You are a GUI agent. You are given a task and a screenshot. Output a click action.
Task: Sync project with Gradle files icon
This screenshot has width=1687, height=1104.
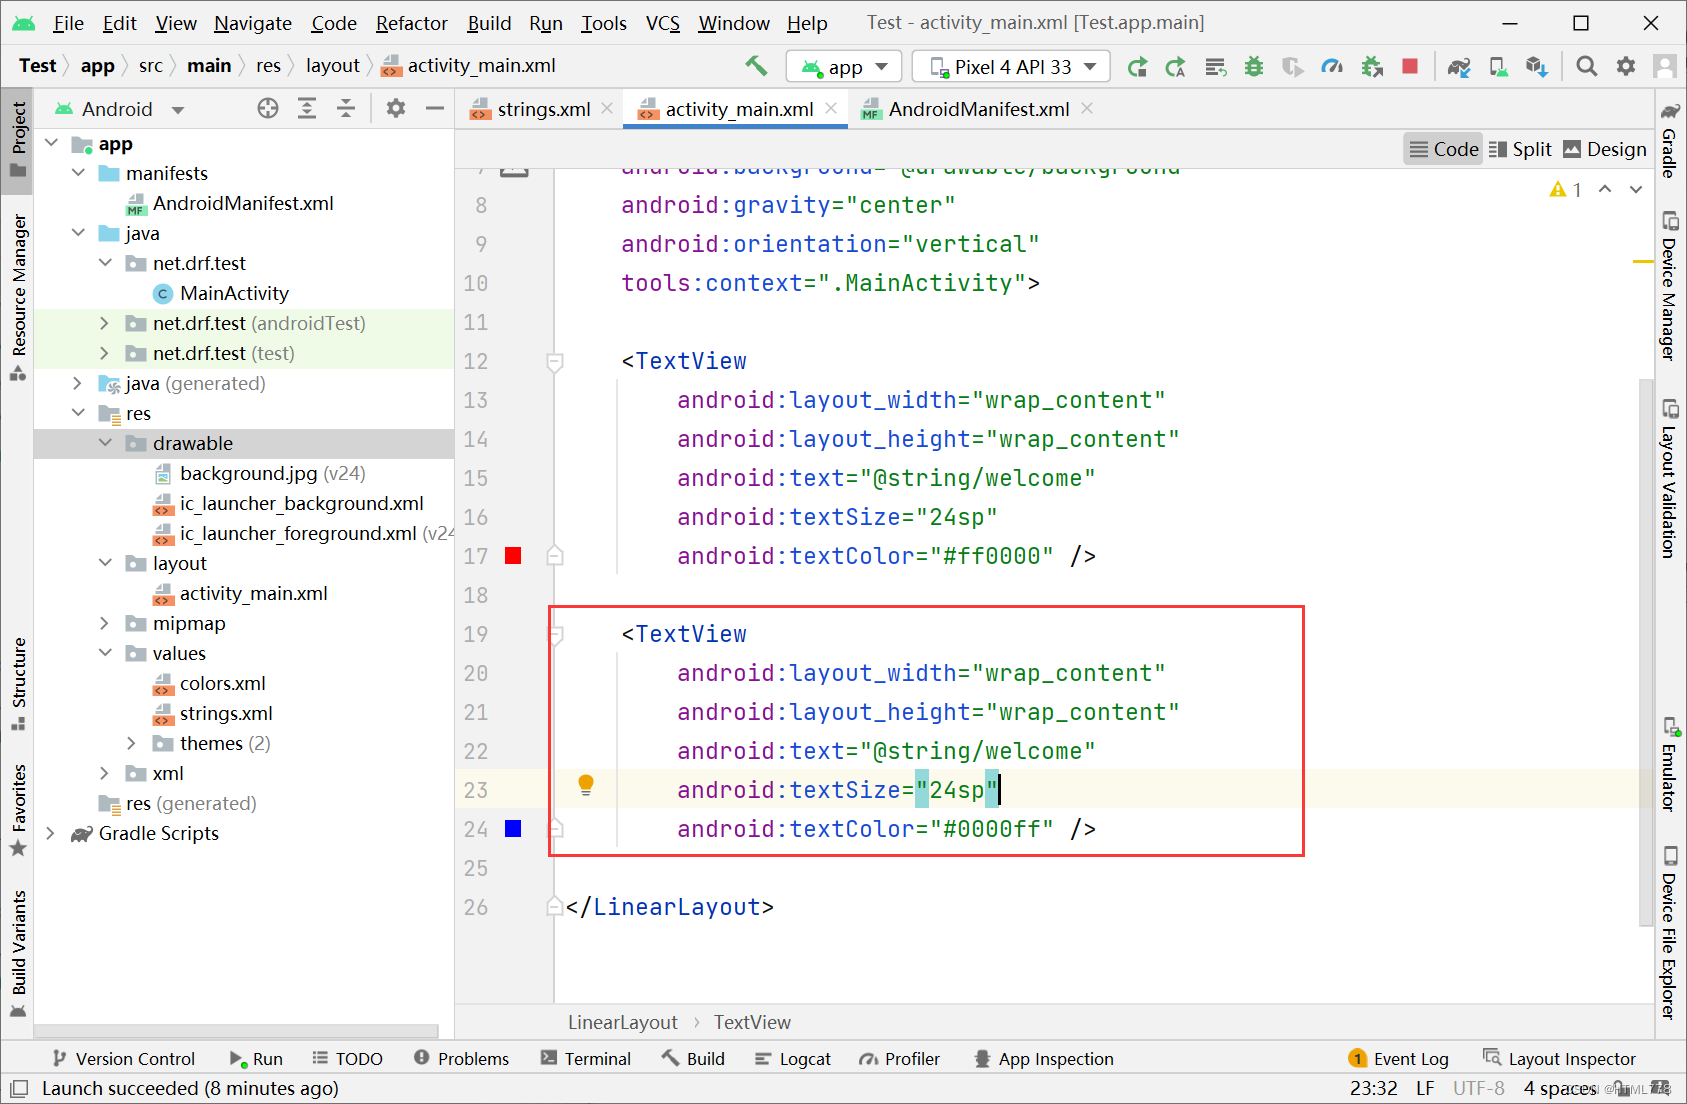click(x=1459, y=67)
